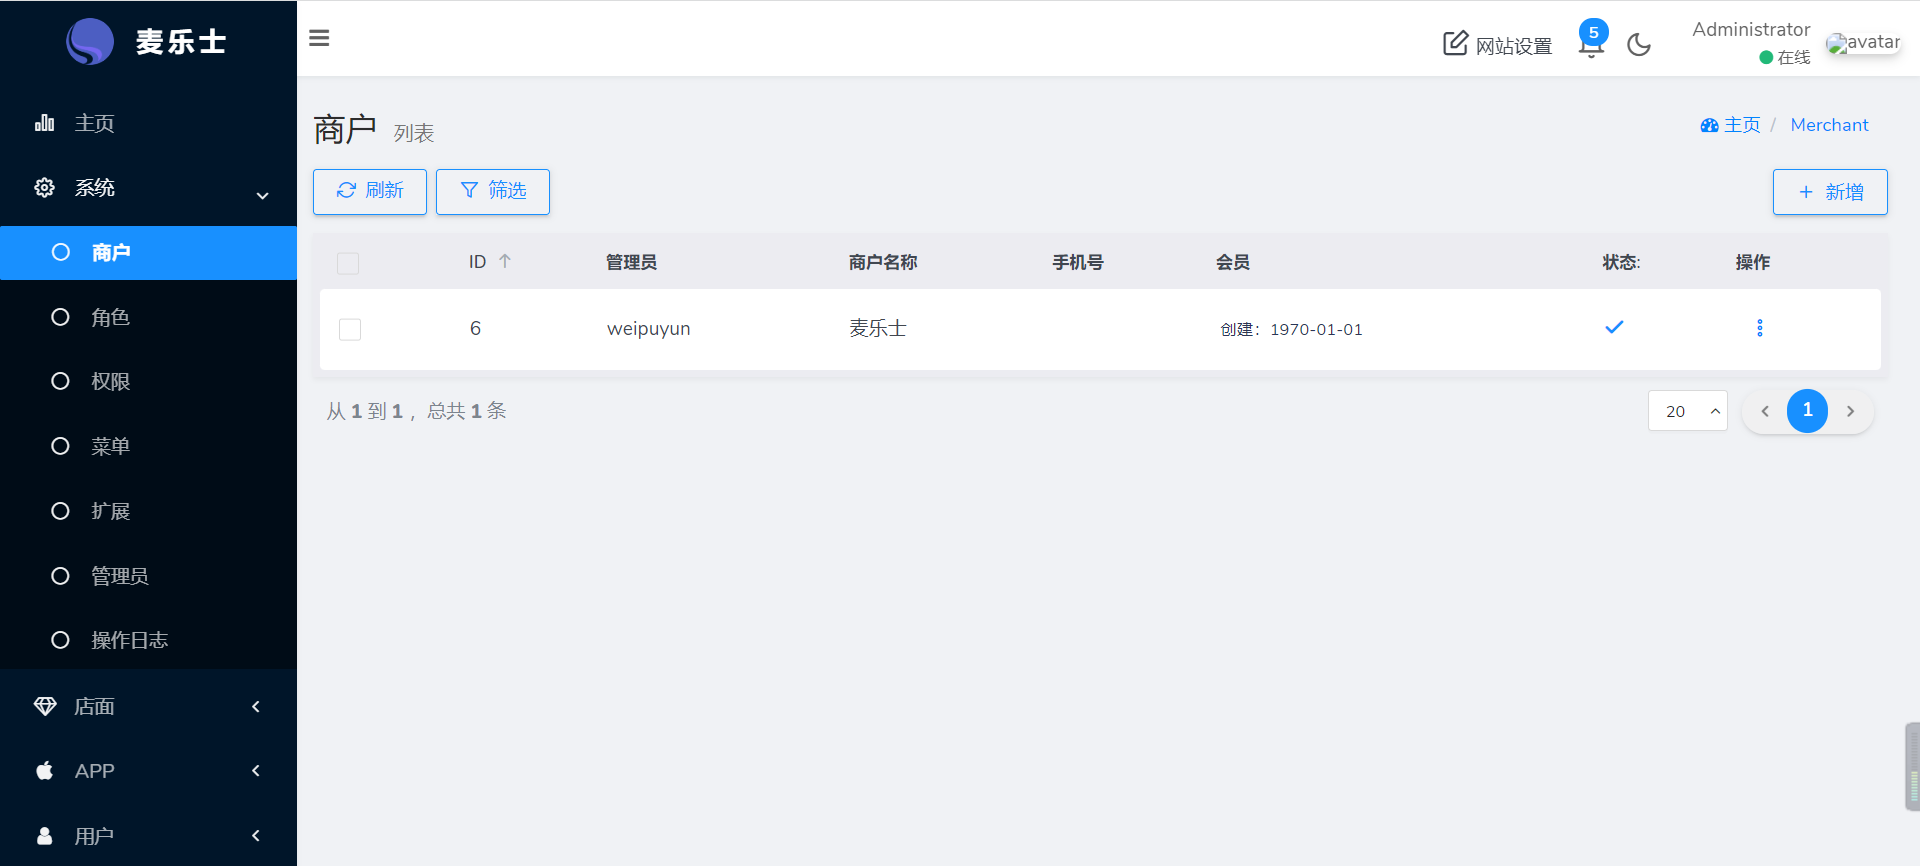The image size is (1920, 866).
Task: Click the user avatar image
Action: pos(1863,43)
